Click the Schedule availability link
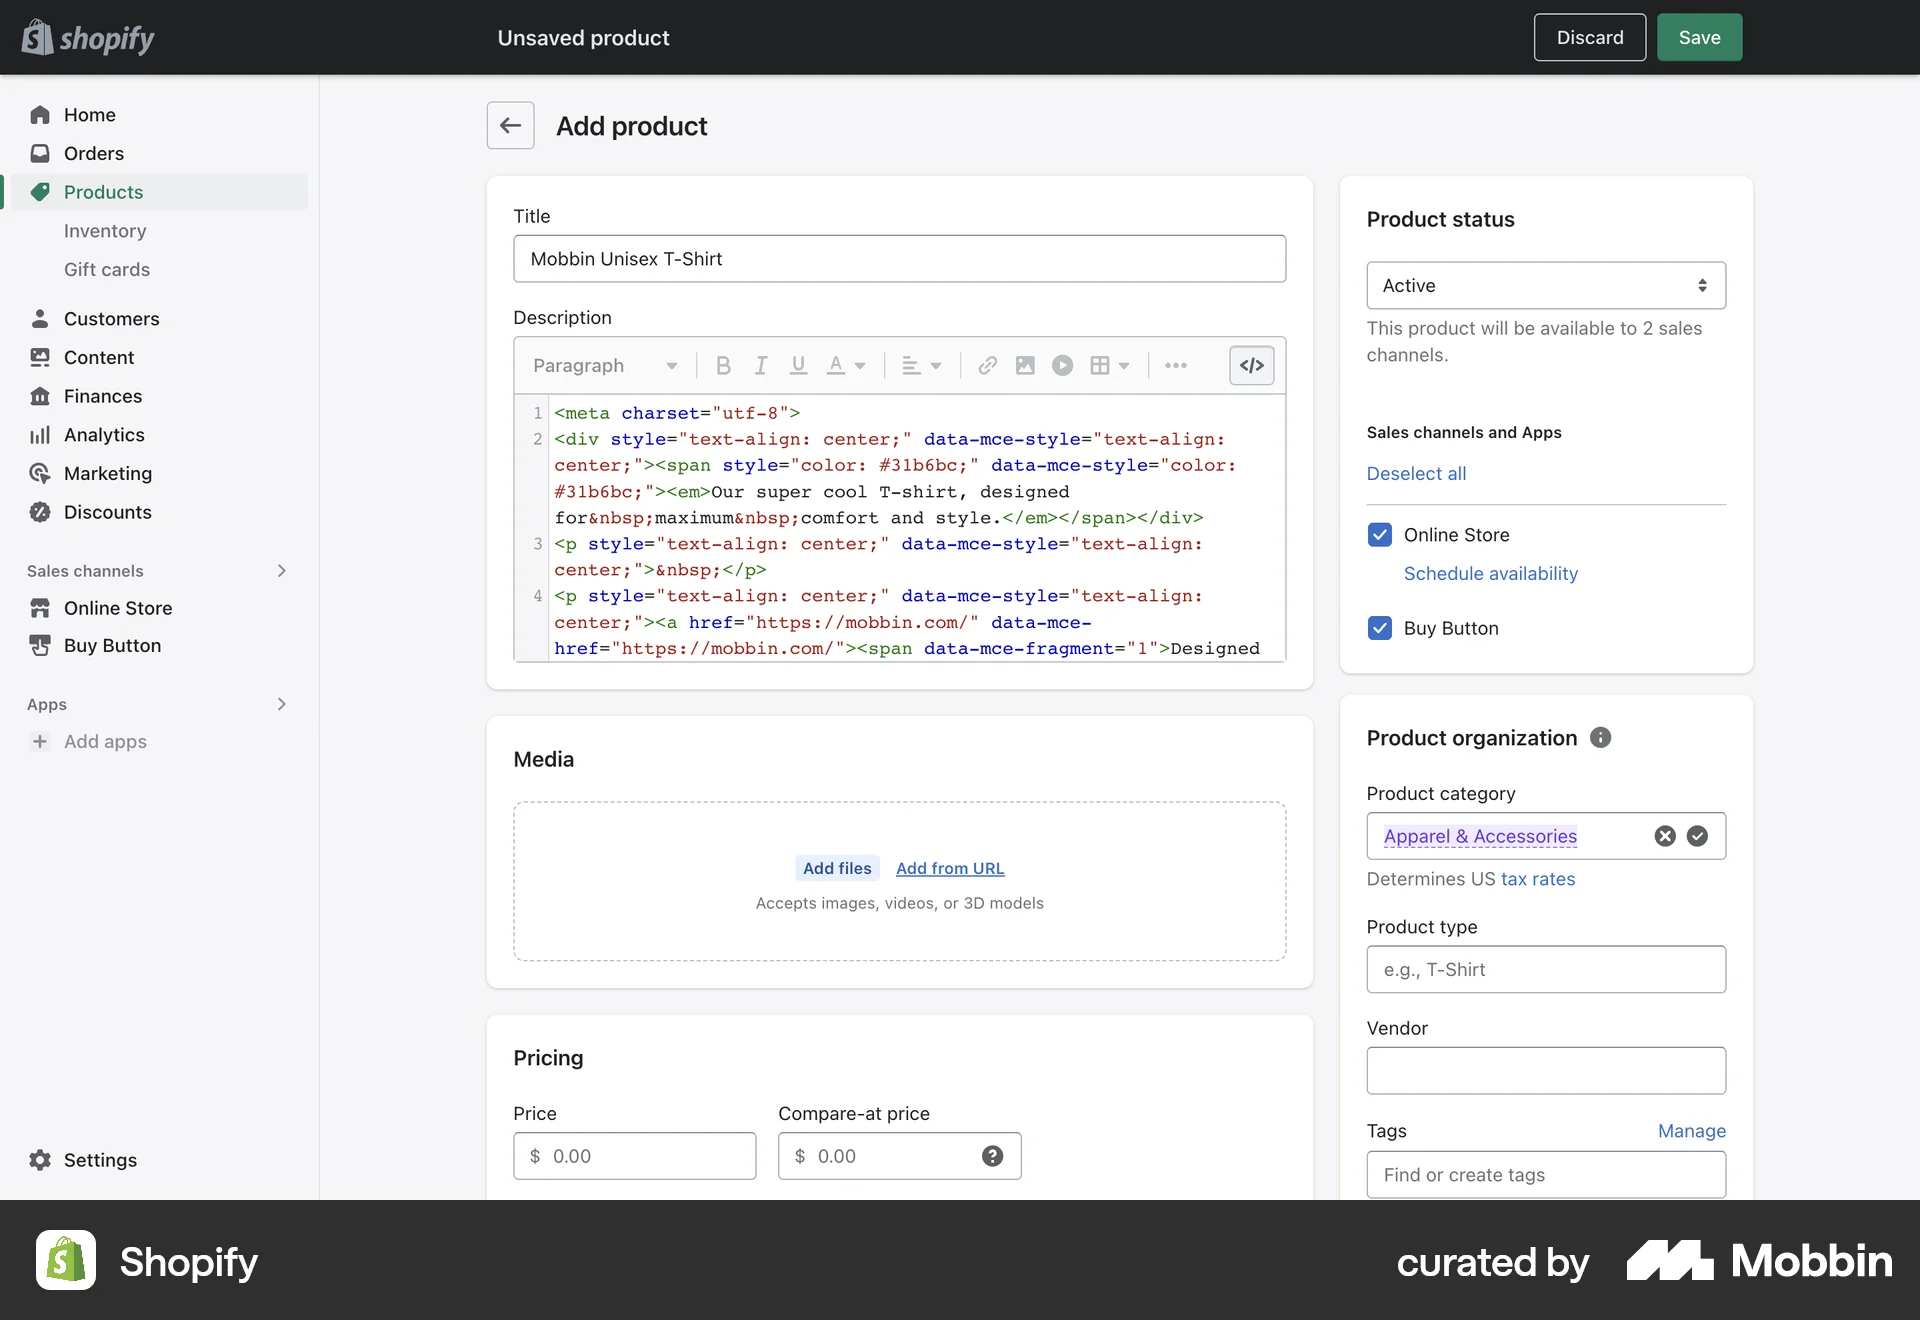1920x1320 pixels. [x=1490, y=573]
